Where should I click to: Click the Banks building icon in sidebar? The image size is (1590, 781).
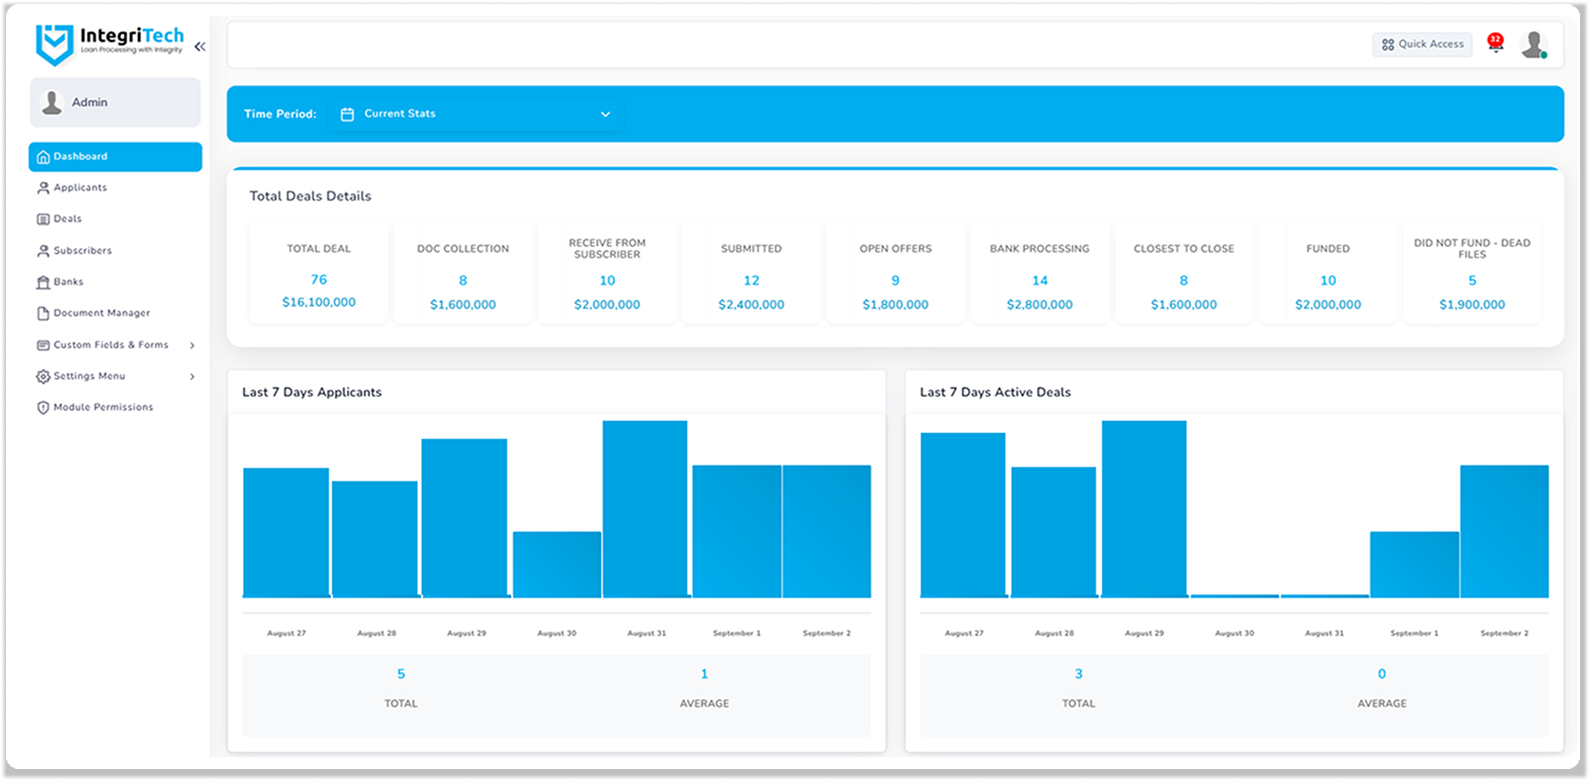tap(43, 282)
